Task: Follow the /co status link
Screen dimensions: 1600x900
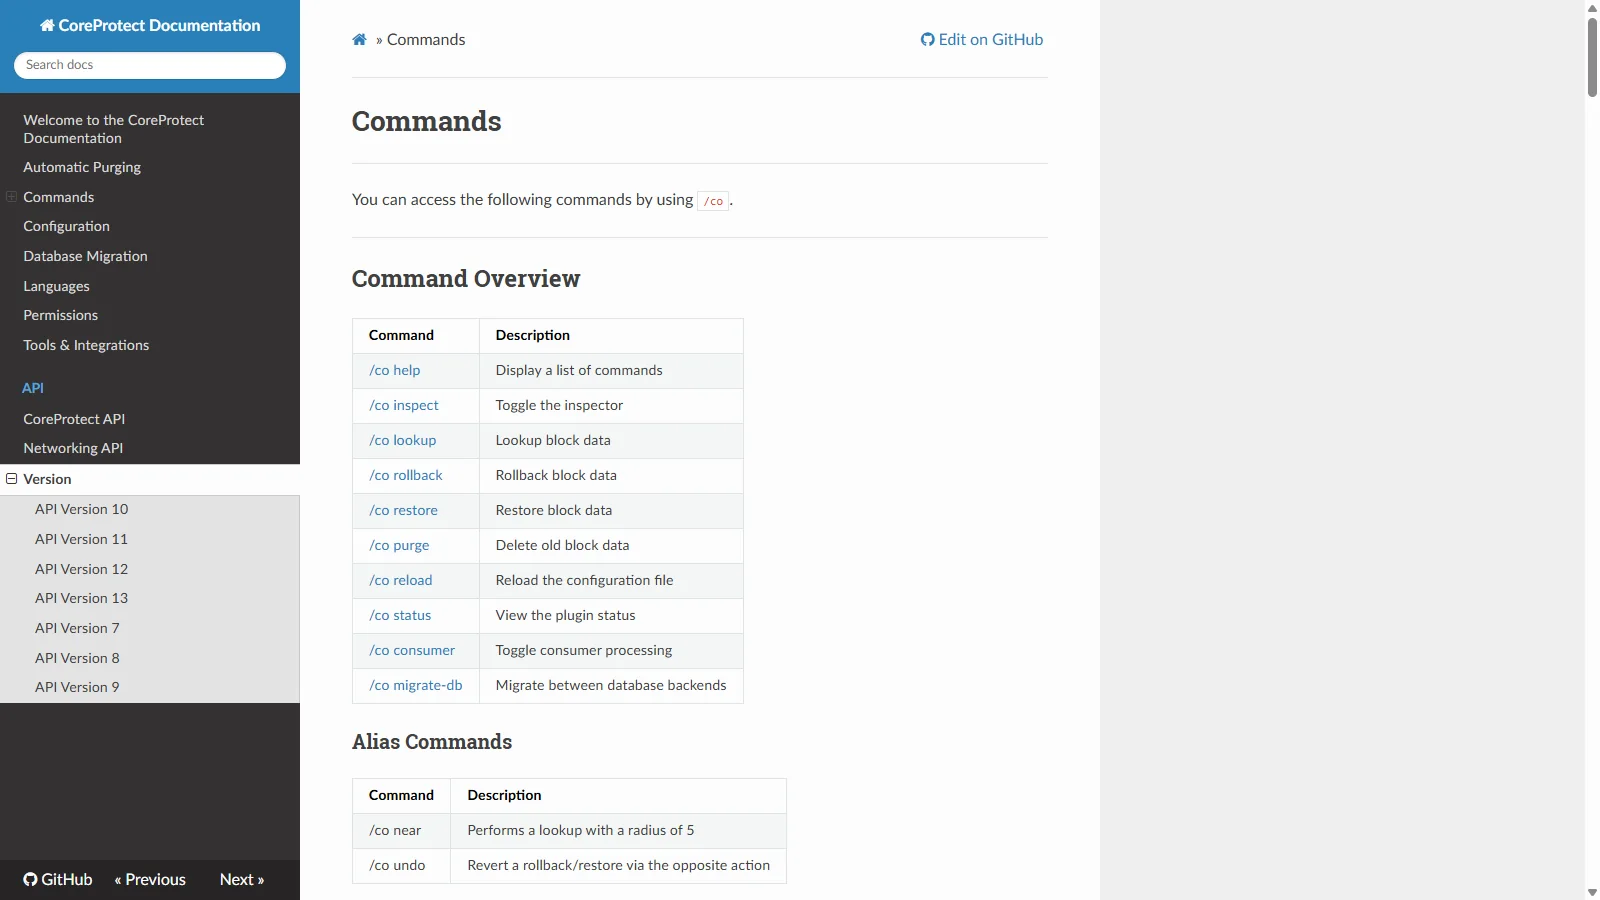Action: click(400, 615)
